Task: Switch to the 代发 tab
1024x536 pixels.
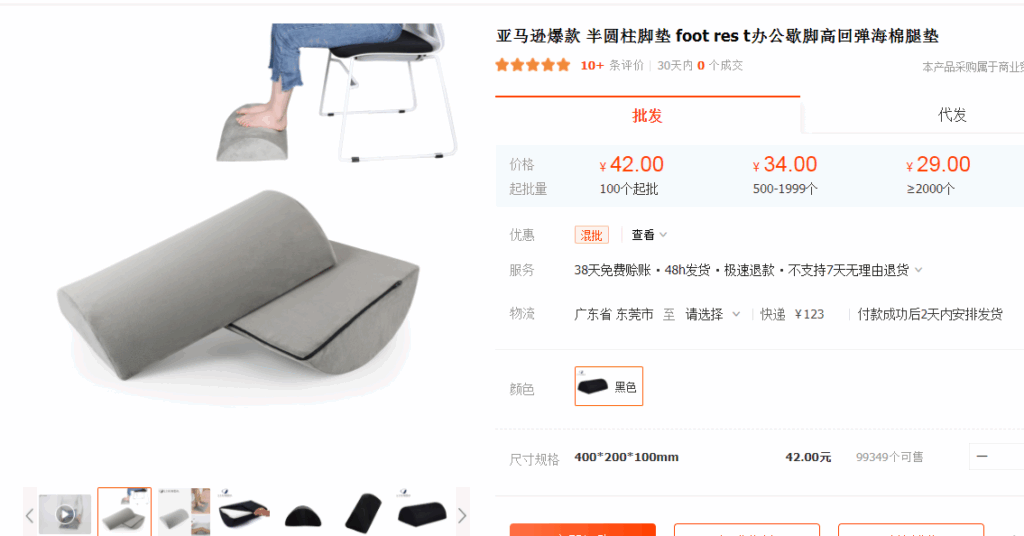Action: click(952, 116)
